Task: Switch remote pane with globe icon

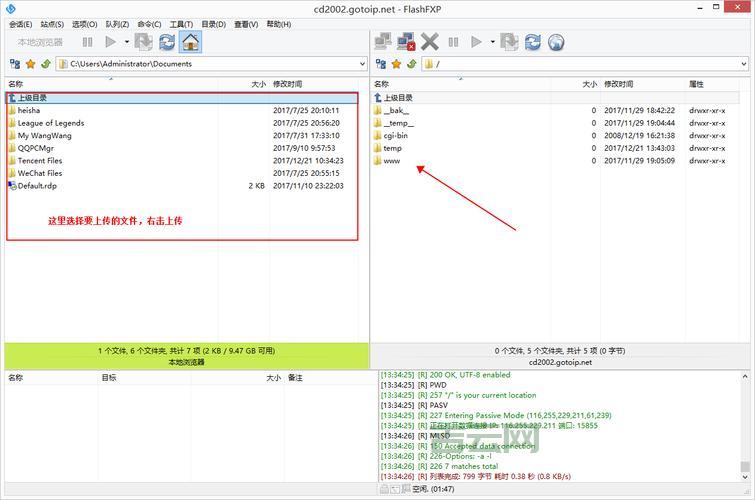Action: click(x=556, y=42)
